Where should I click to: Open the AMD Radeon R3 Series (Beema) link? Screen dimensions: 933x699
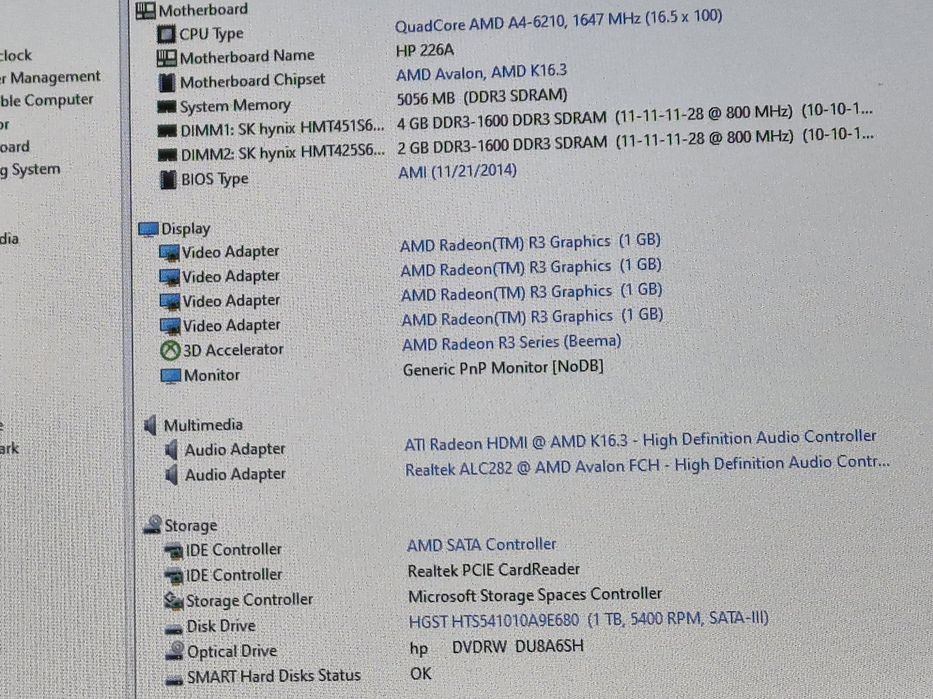(512, 343)
